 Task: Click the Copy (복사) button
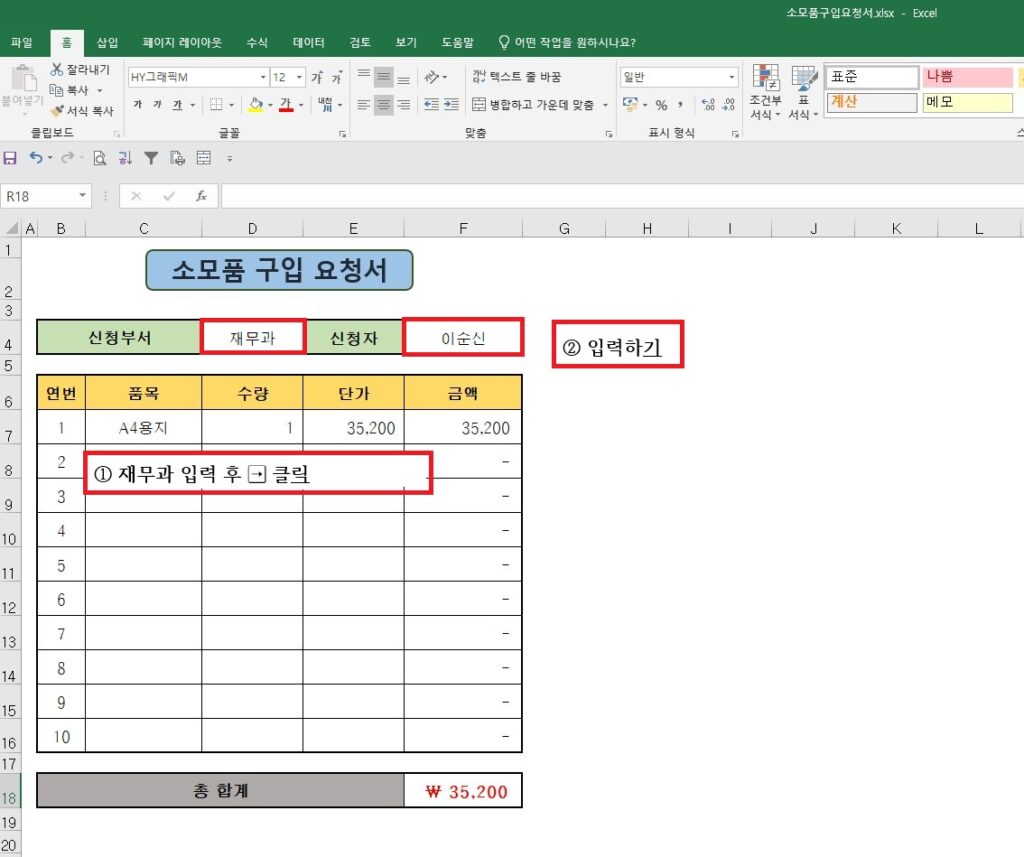coord(71,90)
